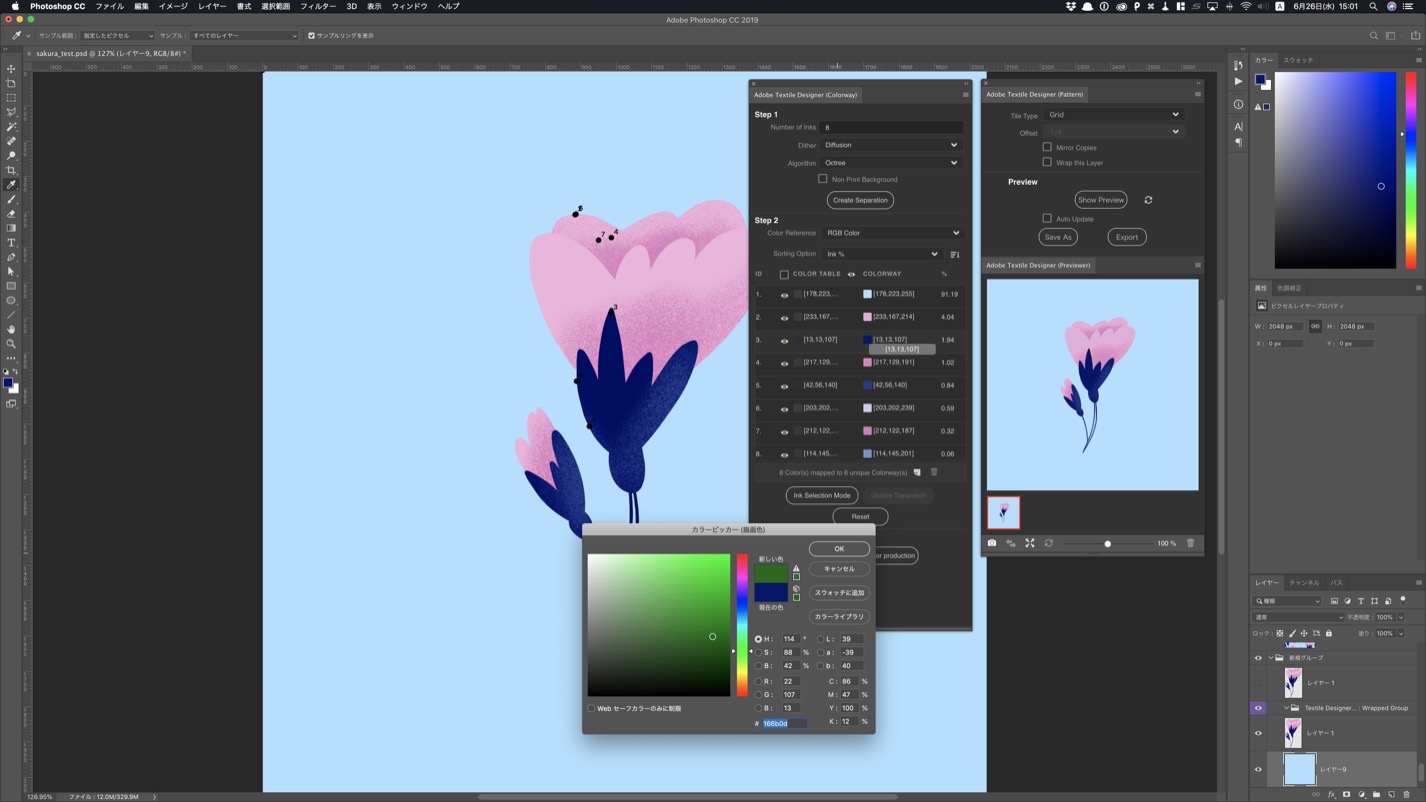This screenshot has width=1426, height=802.
Task: Click the camera icon in the Previewer panel
Action: coord(992,543)
